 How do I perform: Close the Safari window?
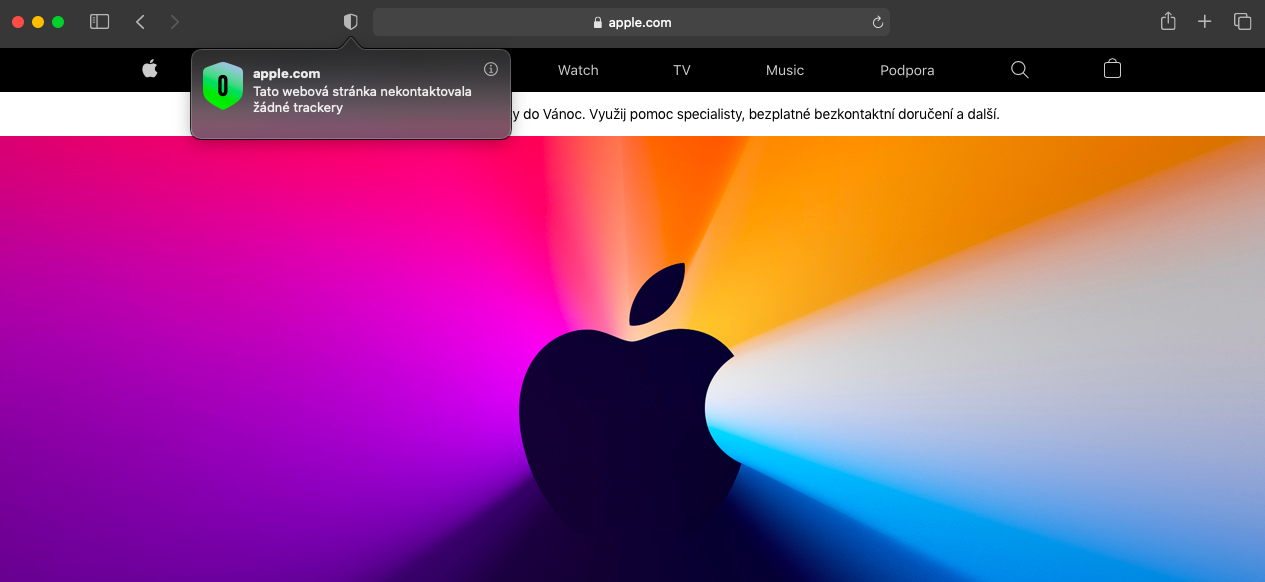pos(18,22)
